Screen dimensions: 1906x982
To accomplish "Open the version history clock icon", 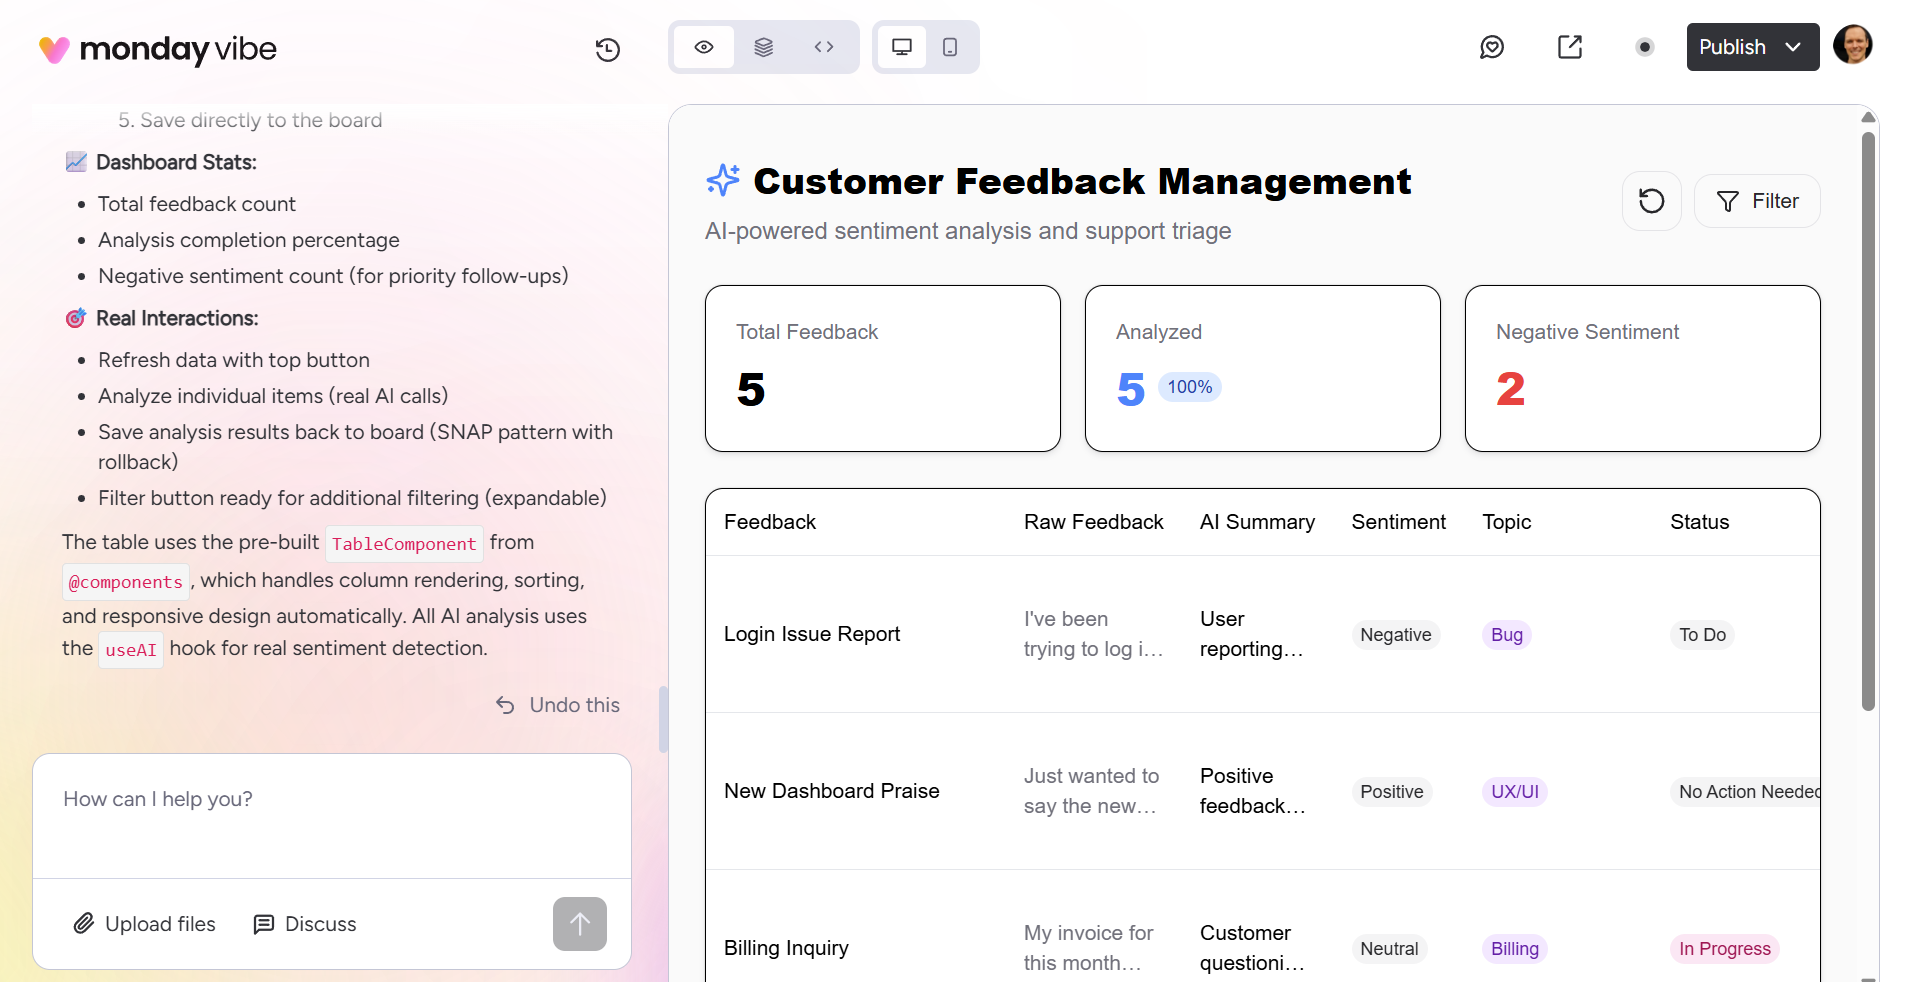I will (x=607, y=49).
